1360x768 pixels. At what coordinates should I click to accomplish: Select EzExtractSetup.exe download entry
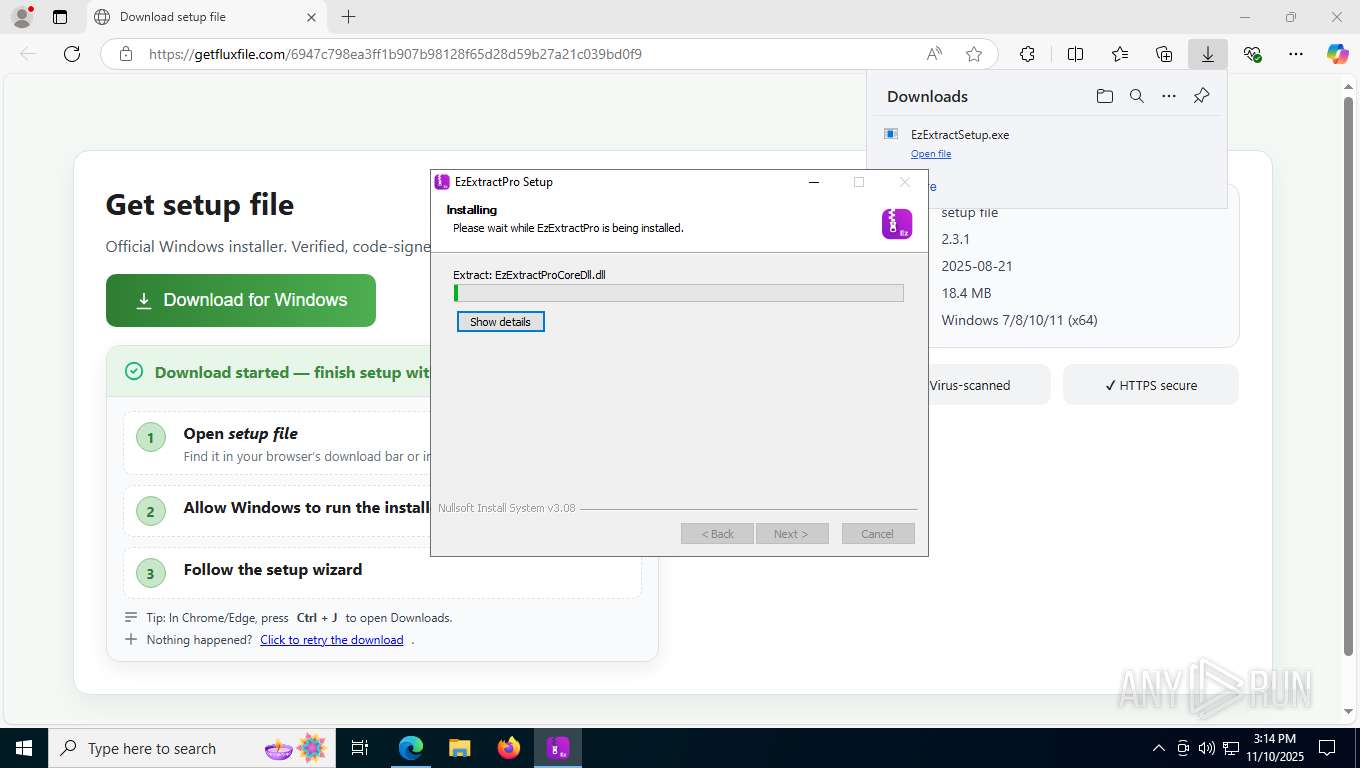(x=1046, y=144)
